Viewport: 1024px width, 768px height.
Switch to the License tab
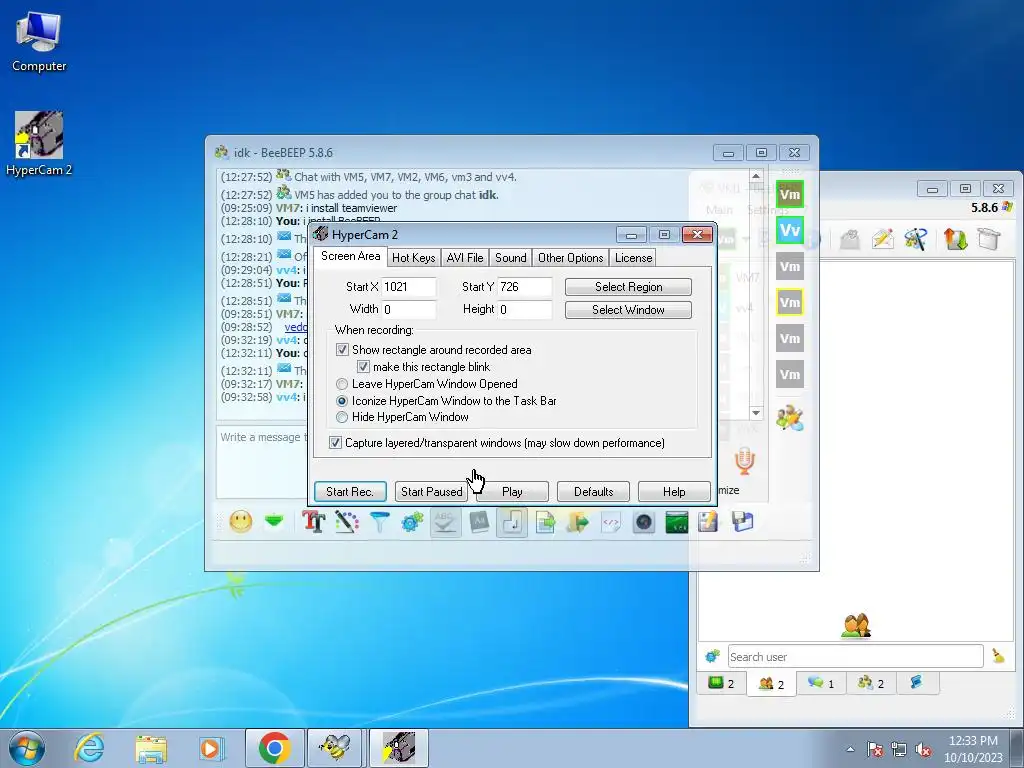tap(633, 257)
